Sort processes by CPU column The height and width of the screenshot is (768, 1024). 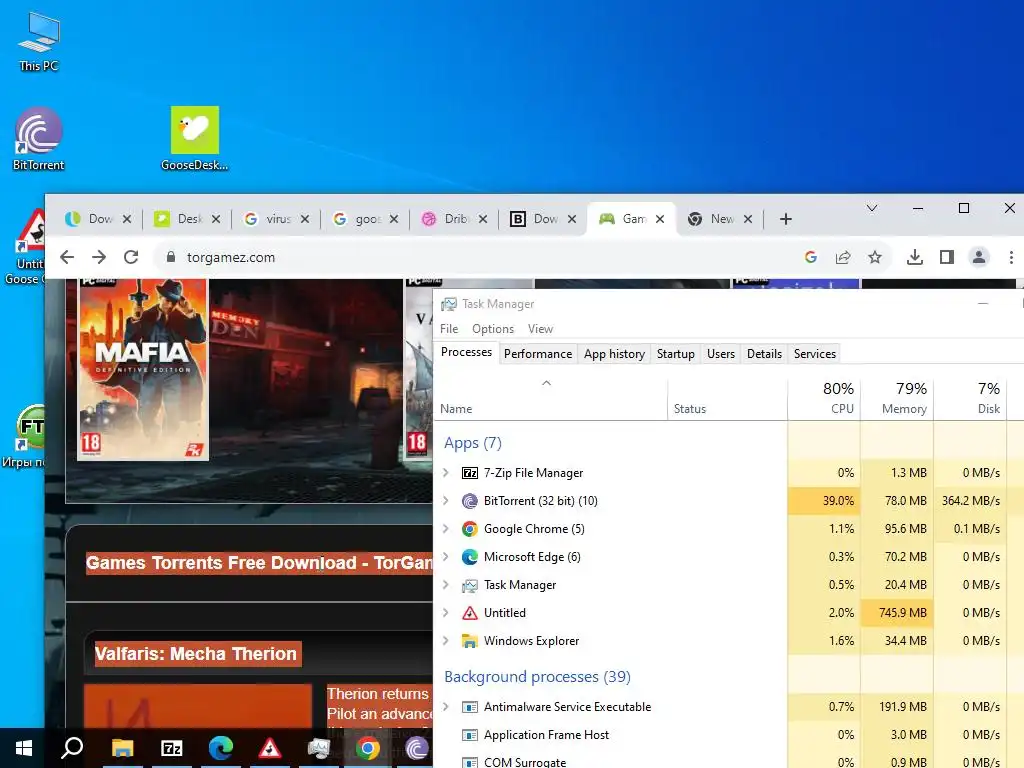coord(824,398)
